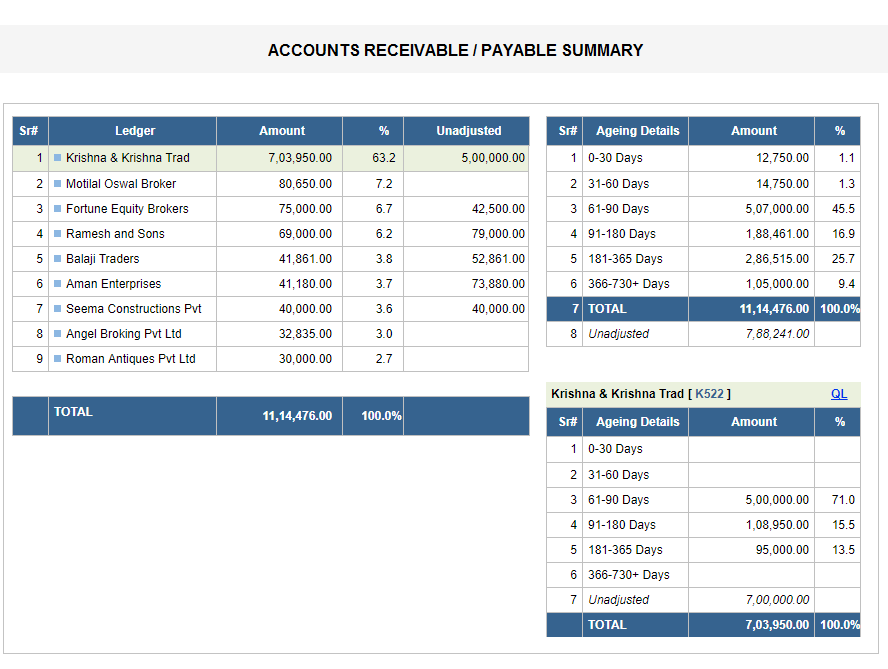
Task: Click the blue square beside Angel Broking Pvt Ltd
Action: [x=57, y=334]
